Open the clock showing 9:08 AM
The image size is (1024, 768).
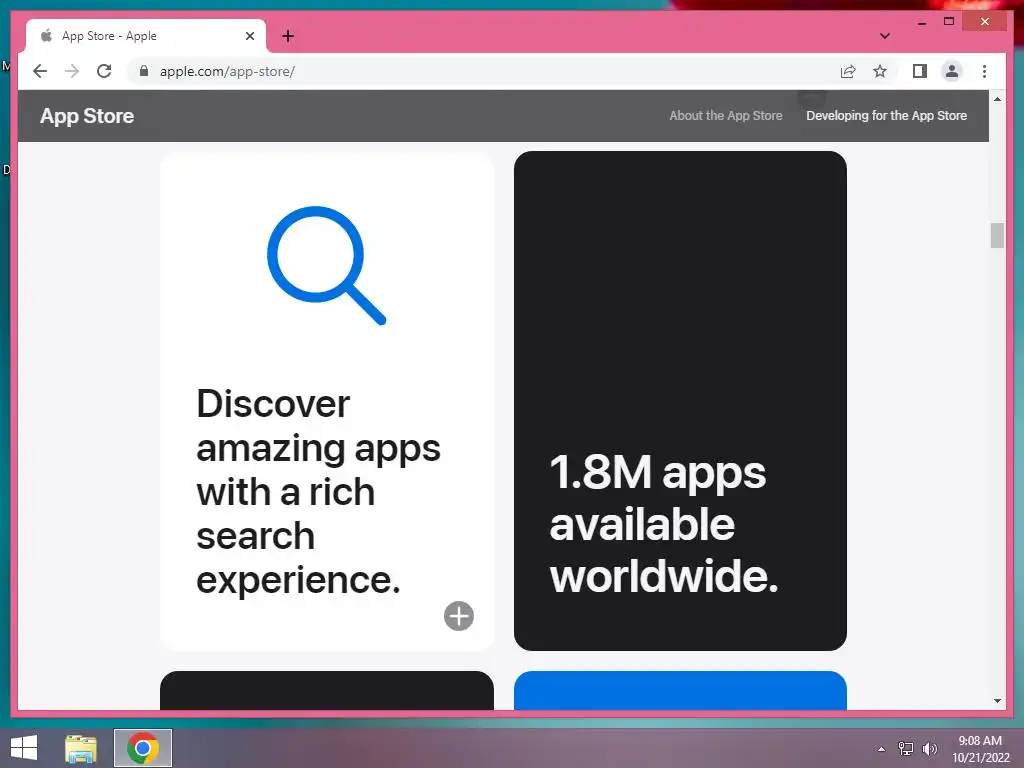coord(980,749)
